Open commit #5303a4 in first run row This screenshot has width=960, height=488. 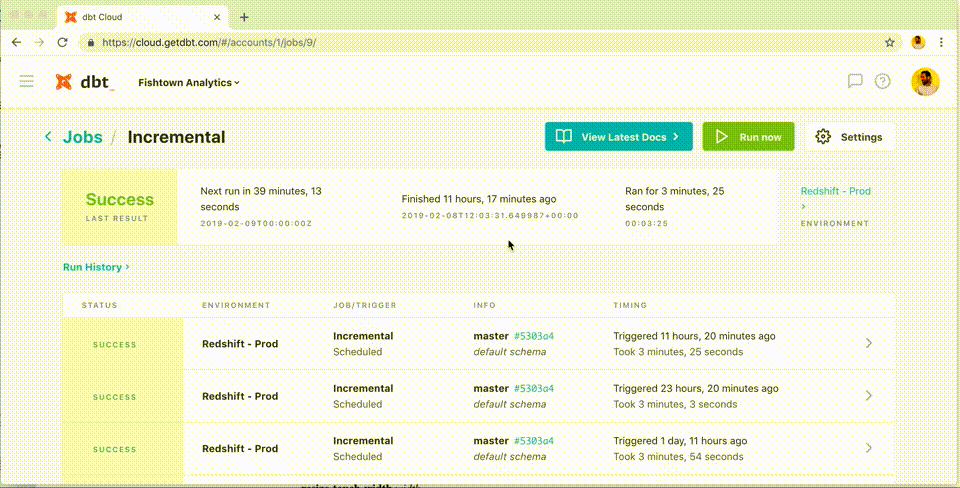pos(534,336)
